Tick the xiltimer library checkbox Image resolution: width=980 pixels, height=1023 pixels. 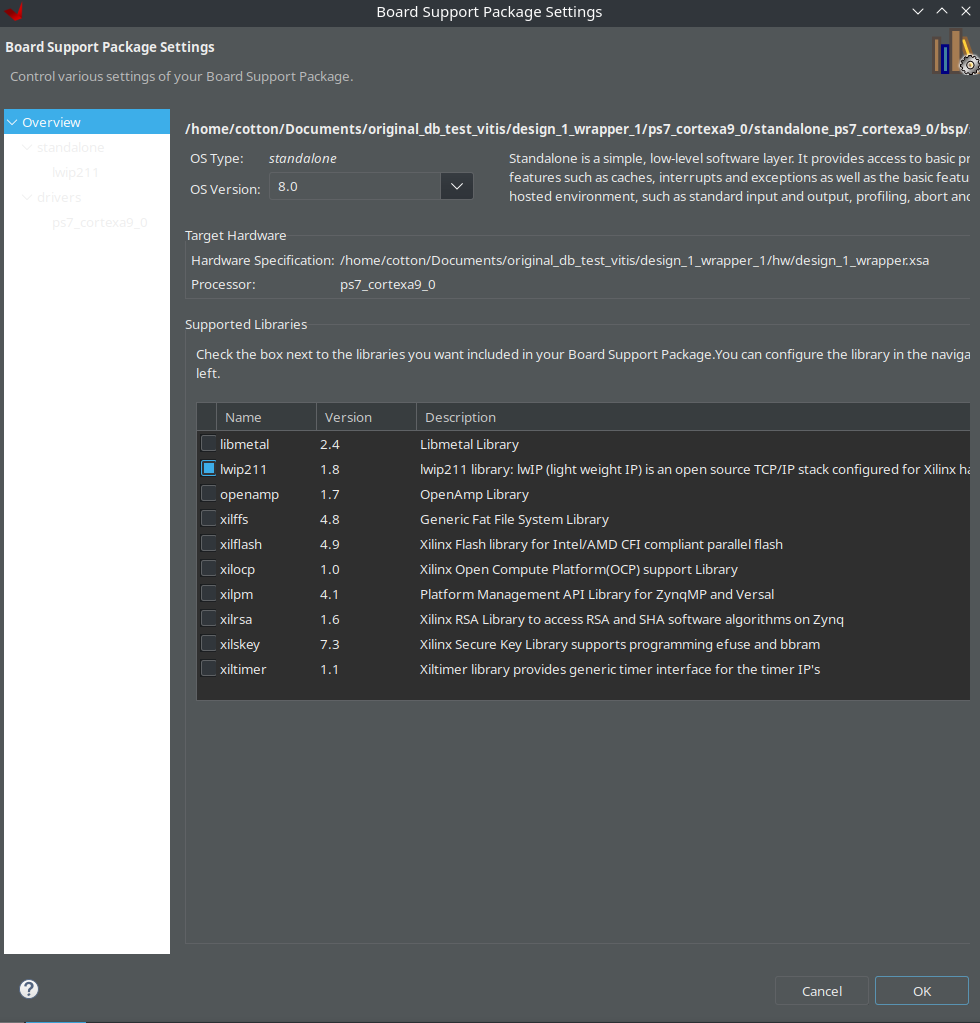click(208, 669)
